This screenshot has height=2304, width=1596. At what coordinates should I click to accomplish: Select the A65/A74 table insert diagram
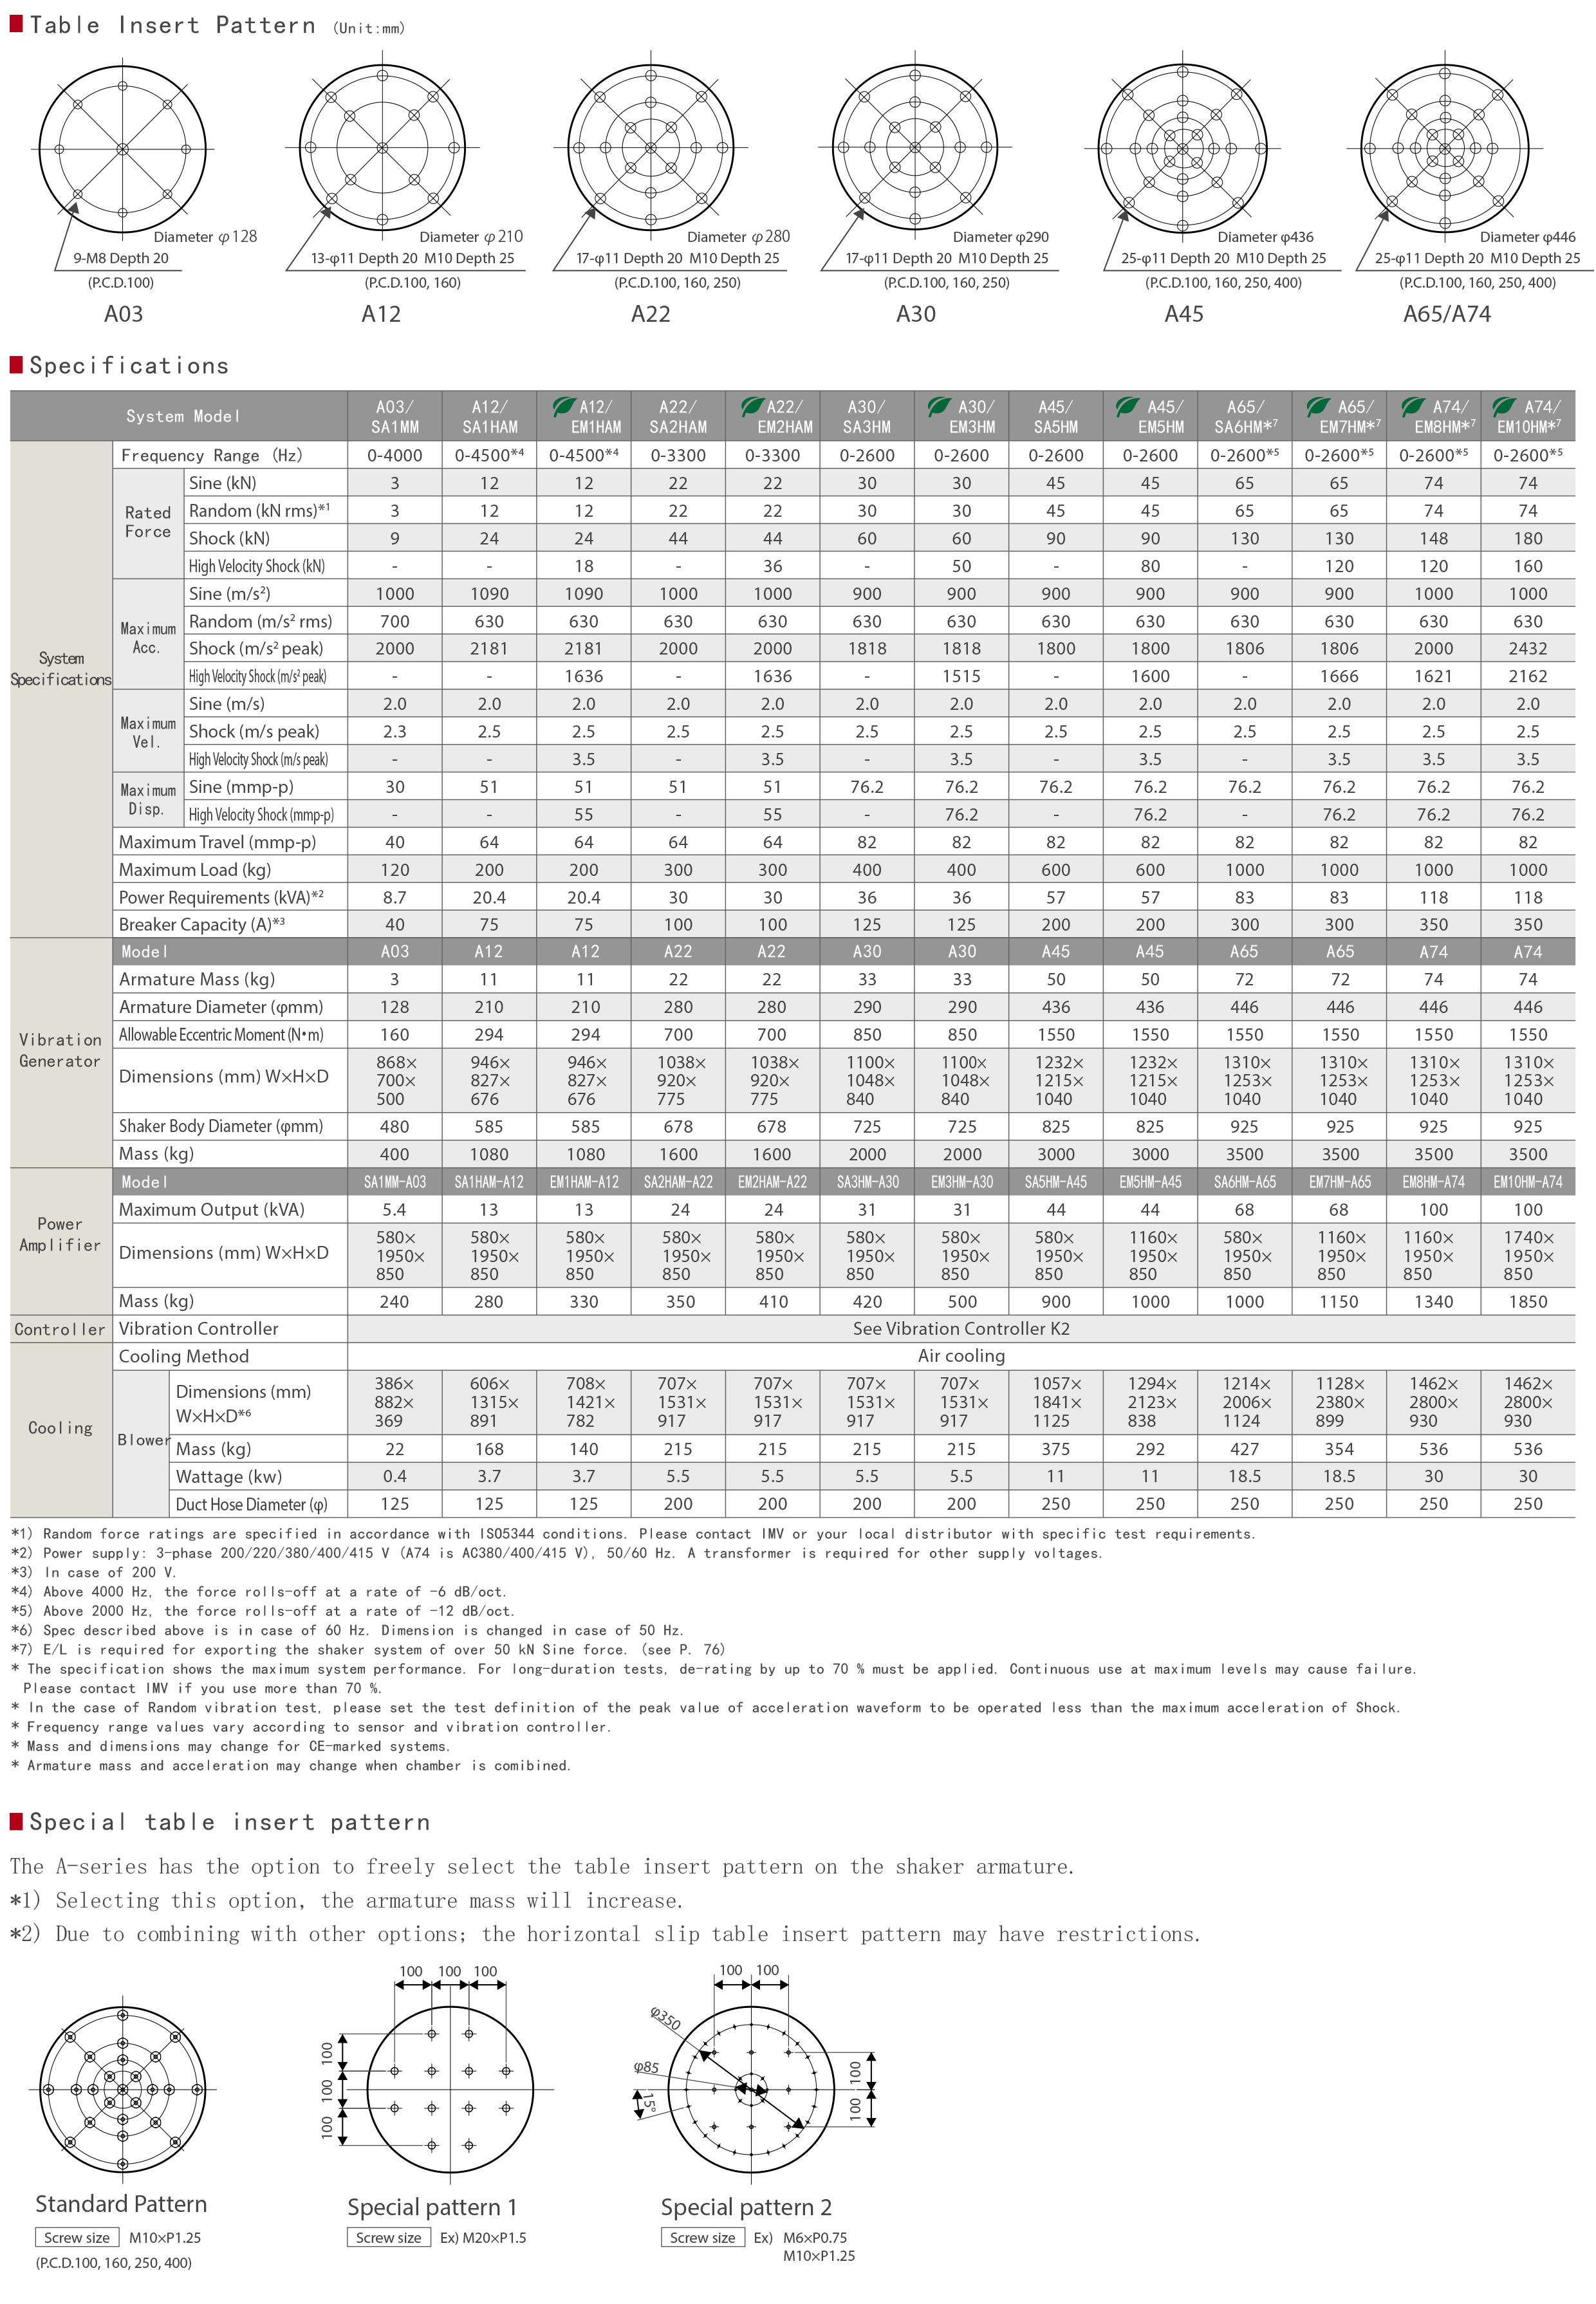(x=1445, y=148)
